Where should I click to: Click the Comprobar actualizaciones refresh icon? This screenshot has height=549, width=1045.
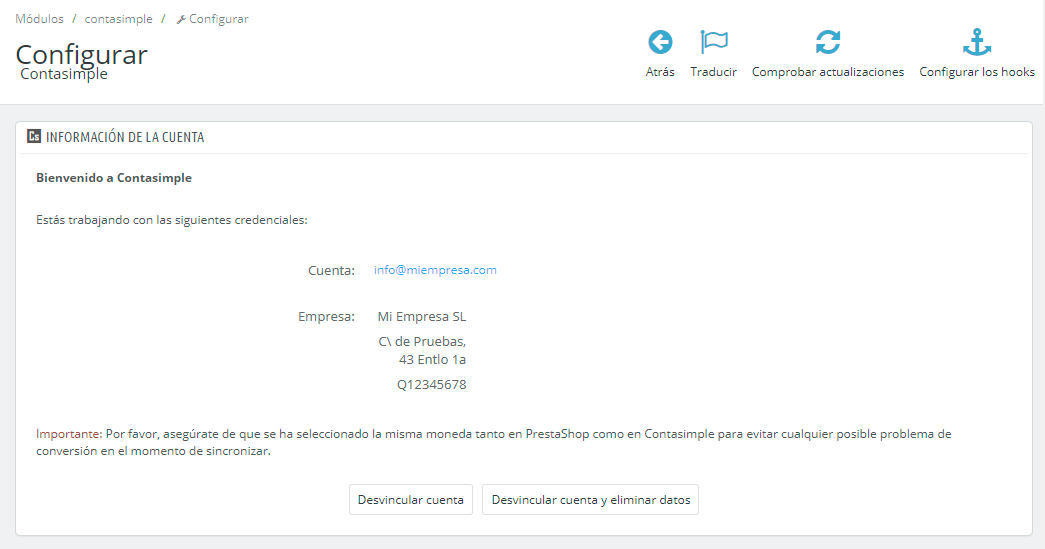pos(828,42)
